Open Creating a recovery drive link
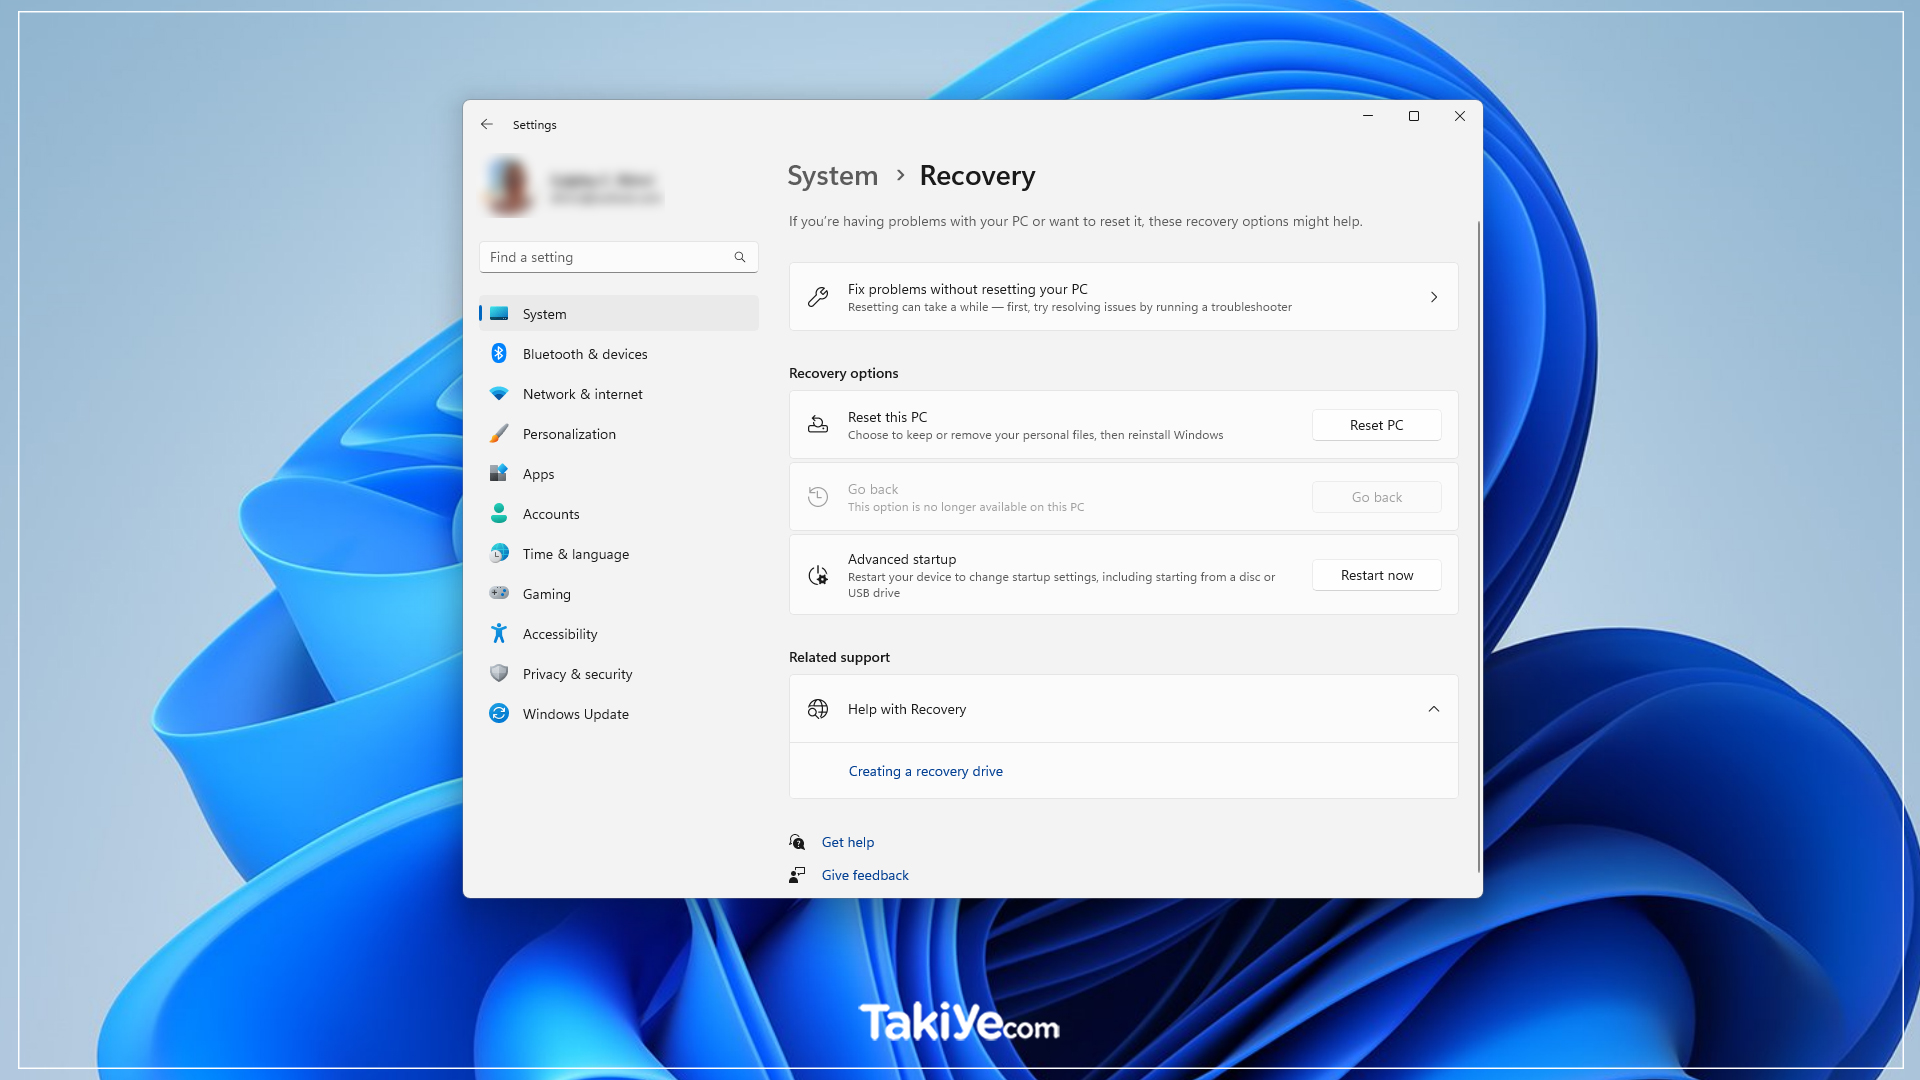This screenshot has width=1920, height=1080. [926, 771]
